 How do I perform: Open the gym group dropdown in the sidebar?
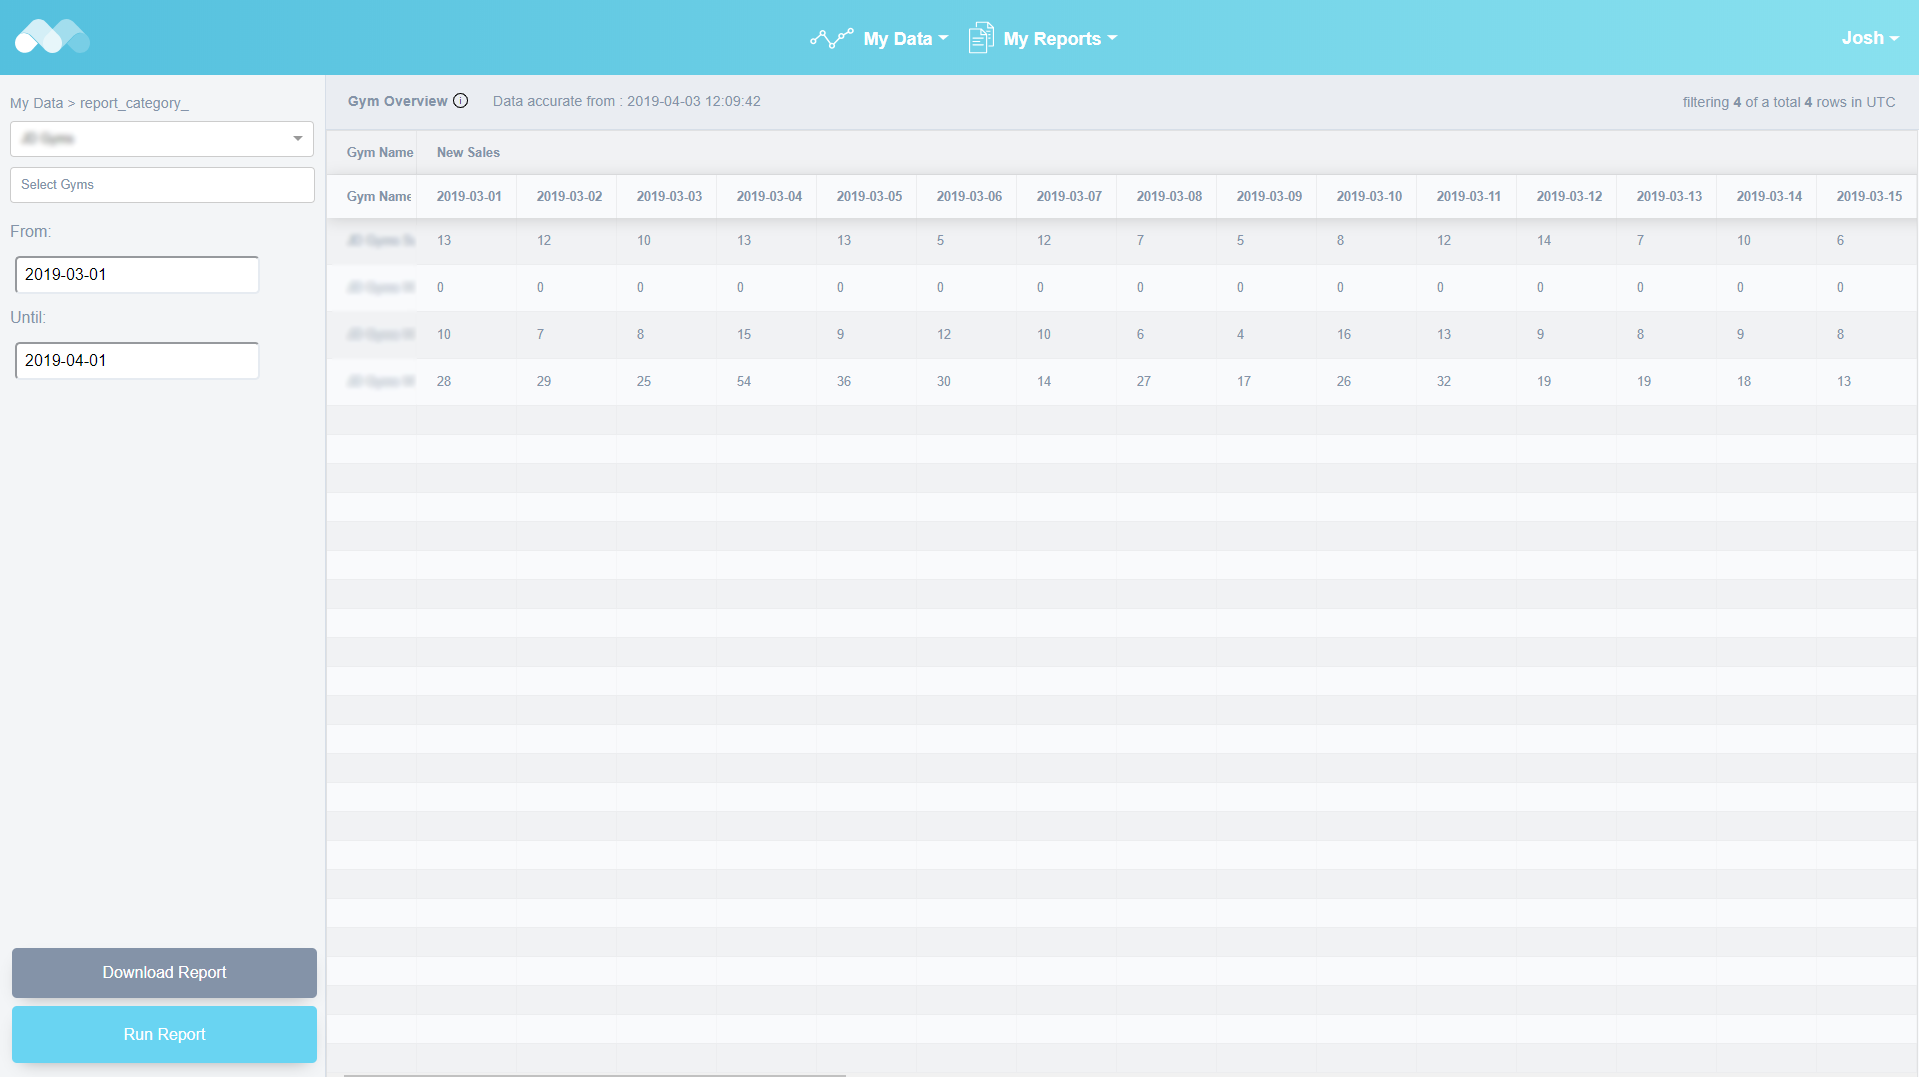point(162,139)
